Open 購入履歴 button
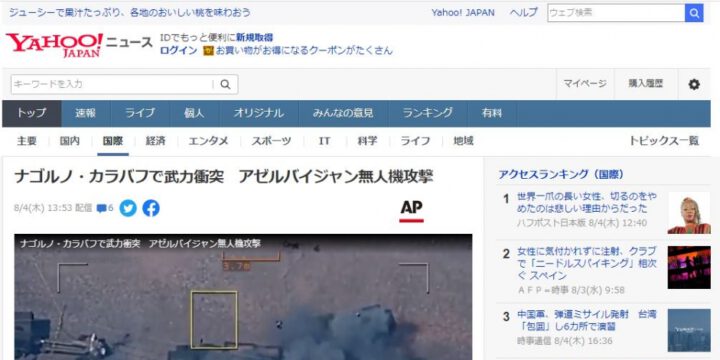Screen dimensions: 720x360 pos(646,84)
